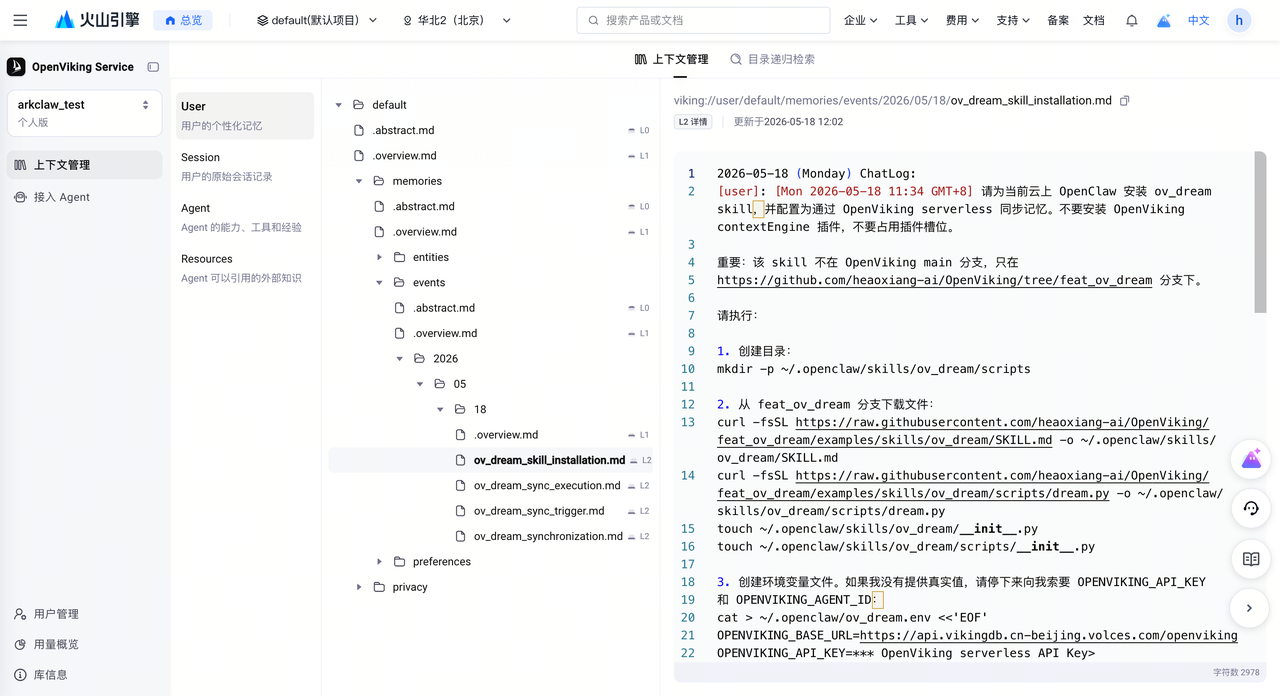Click the Volcano Engine logo
The height and width of the screenshot is (696, 1280).
tap(98, 20)
